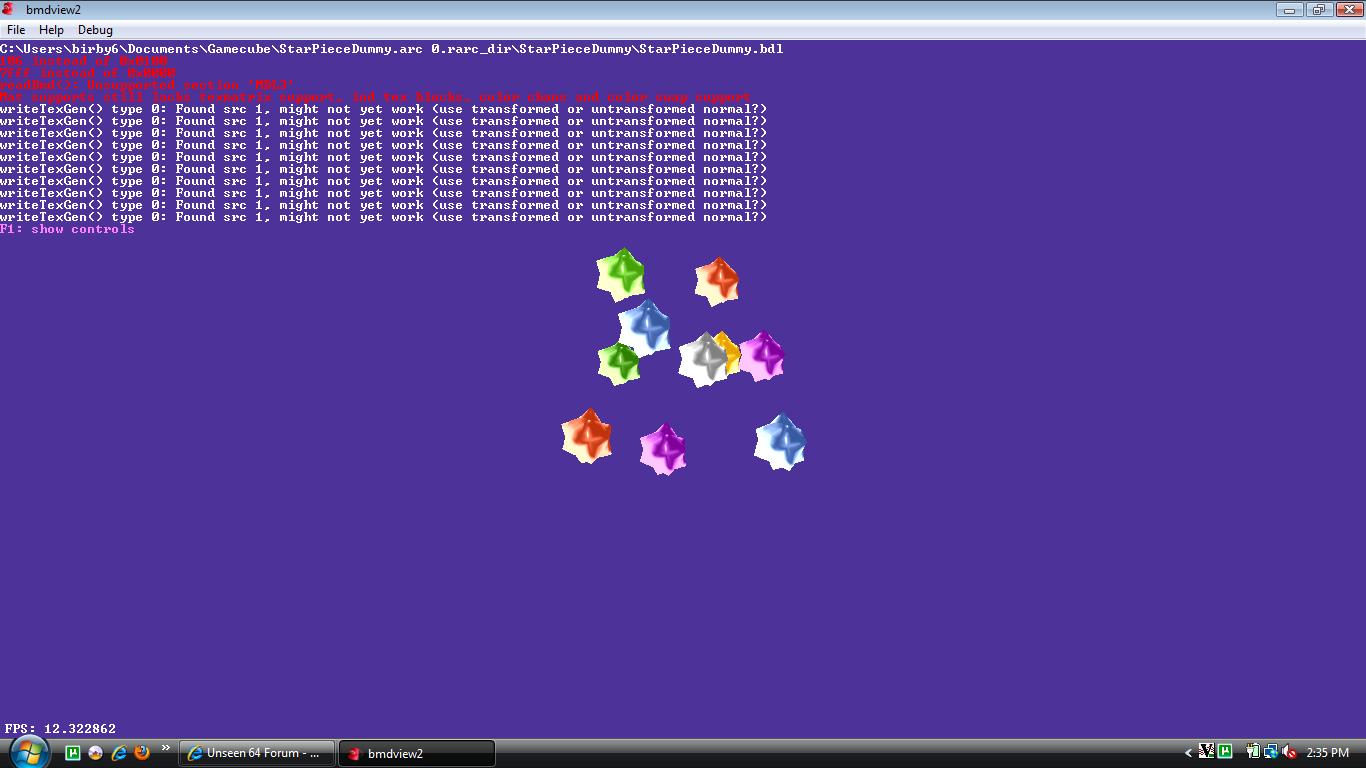Launch Internet Explorer from Quick Launch
The image size is (1366, 768).
(x=119, y=752)
